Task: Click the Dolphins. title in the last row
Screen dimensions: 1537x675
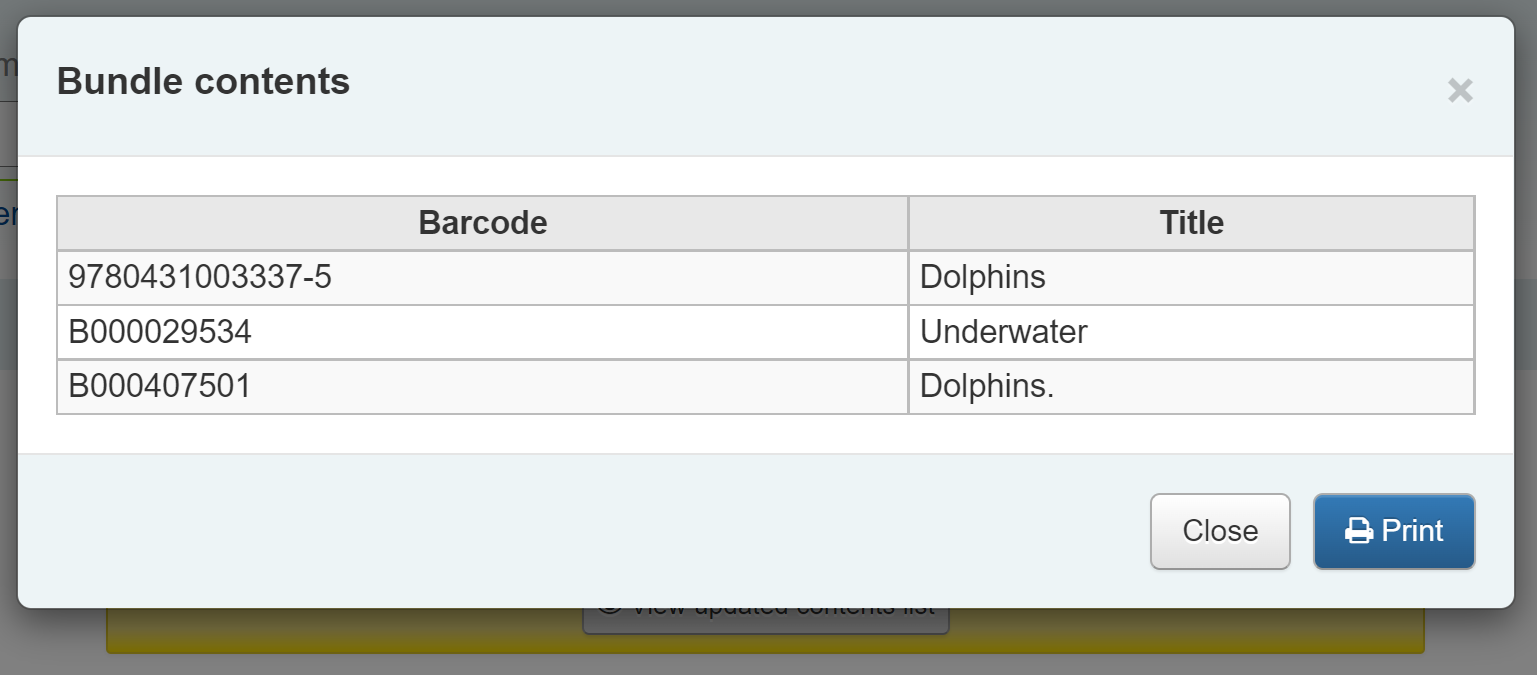Action: 987,386
